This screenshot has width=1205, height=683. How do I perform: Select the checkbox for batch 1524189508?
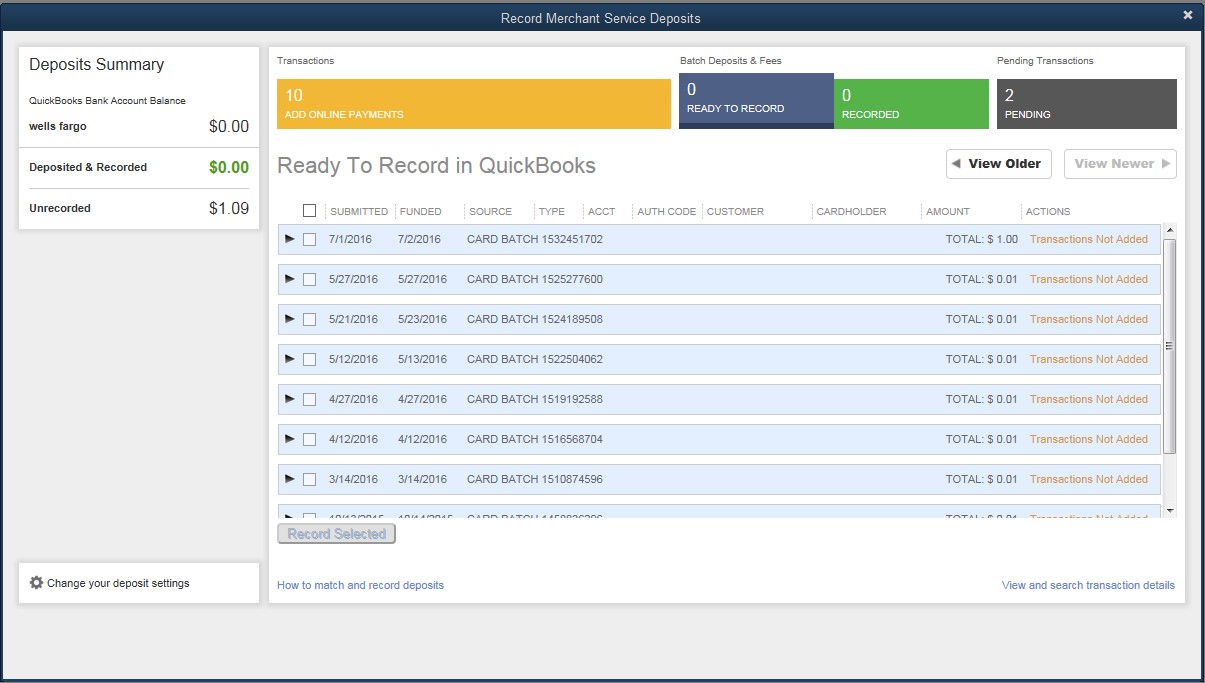(309, 319)
